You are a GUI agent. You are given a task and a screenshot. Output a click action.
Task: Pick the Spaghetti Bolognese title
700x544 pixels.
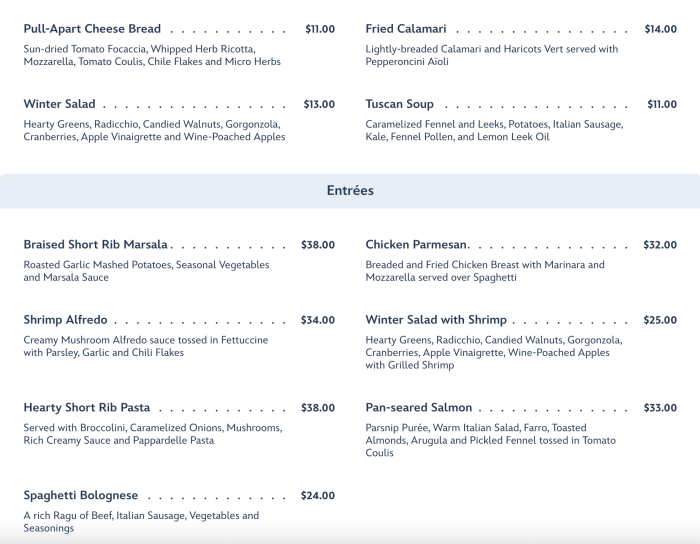coord(81,496)
